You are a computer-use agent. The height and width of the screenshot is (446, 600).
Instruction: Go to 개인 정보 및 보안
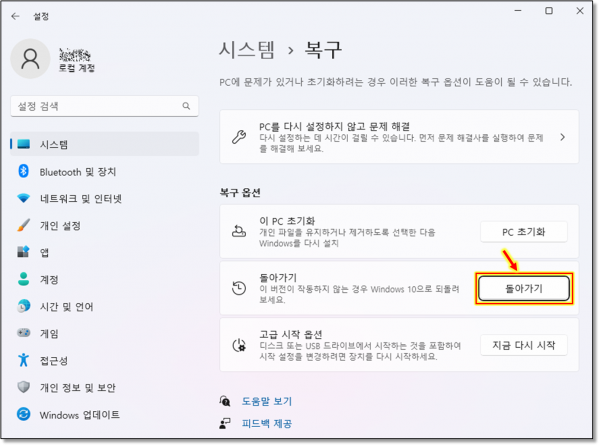77,388
